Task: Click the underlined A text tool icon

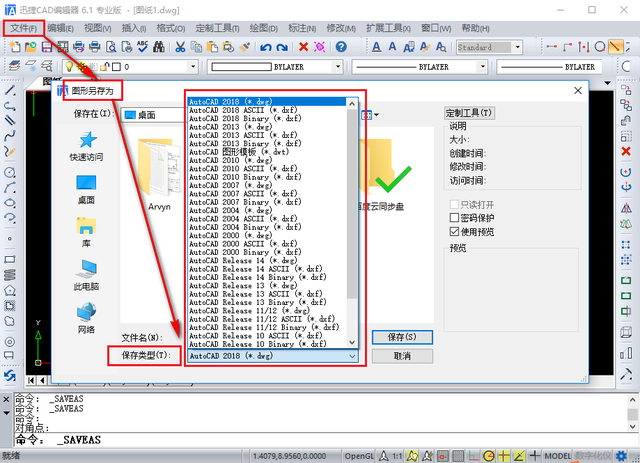Action: [x=377, y=47]
